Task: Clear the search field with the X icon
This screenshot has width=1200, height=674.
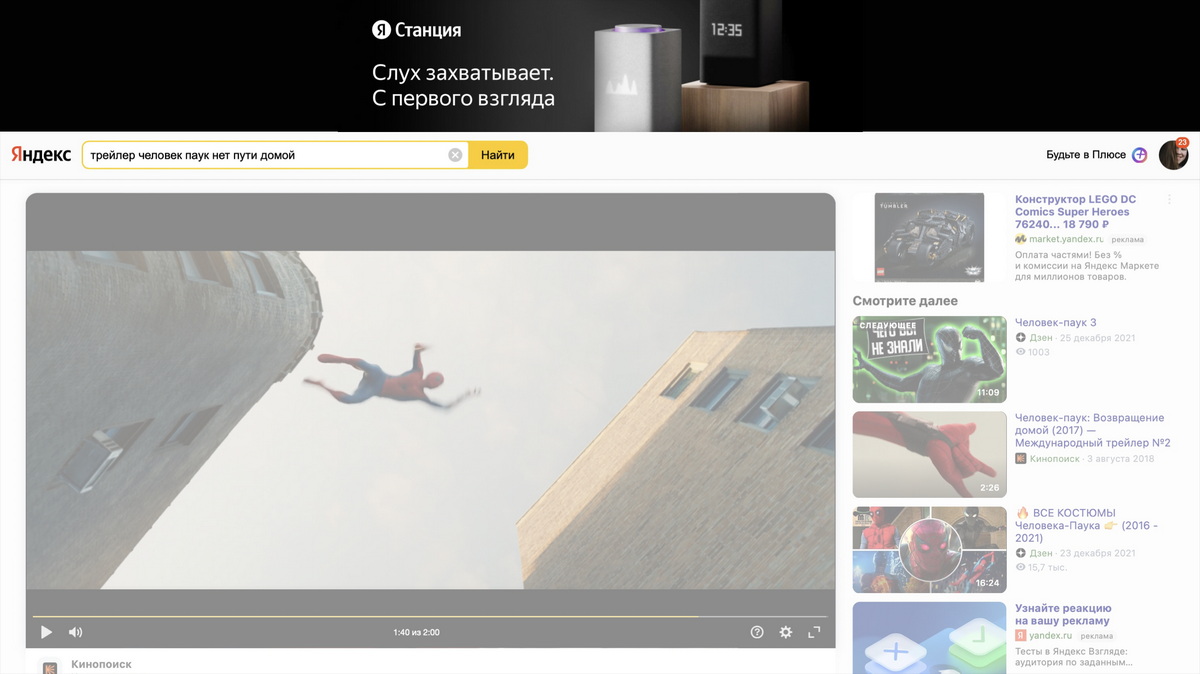Action: [455, 155]
